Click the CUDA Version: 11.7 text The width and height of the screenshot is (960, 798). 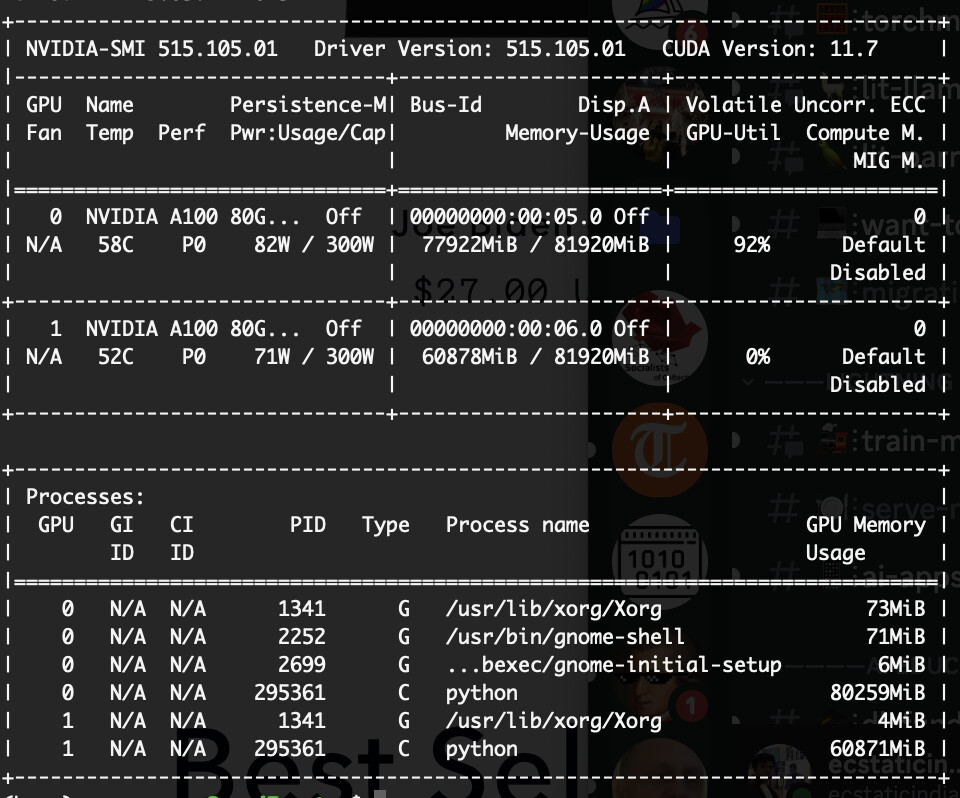coord(770,48)
